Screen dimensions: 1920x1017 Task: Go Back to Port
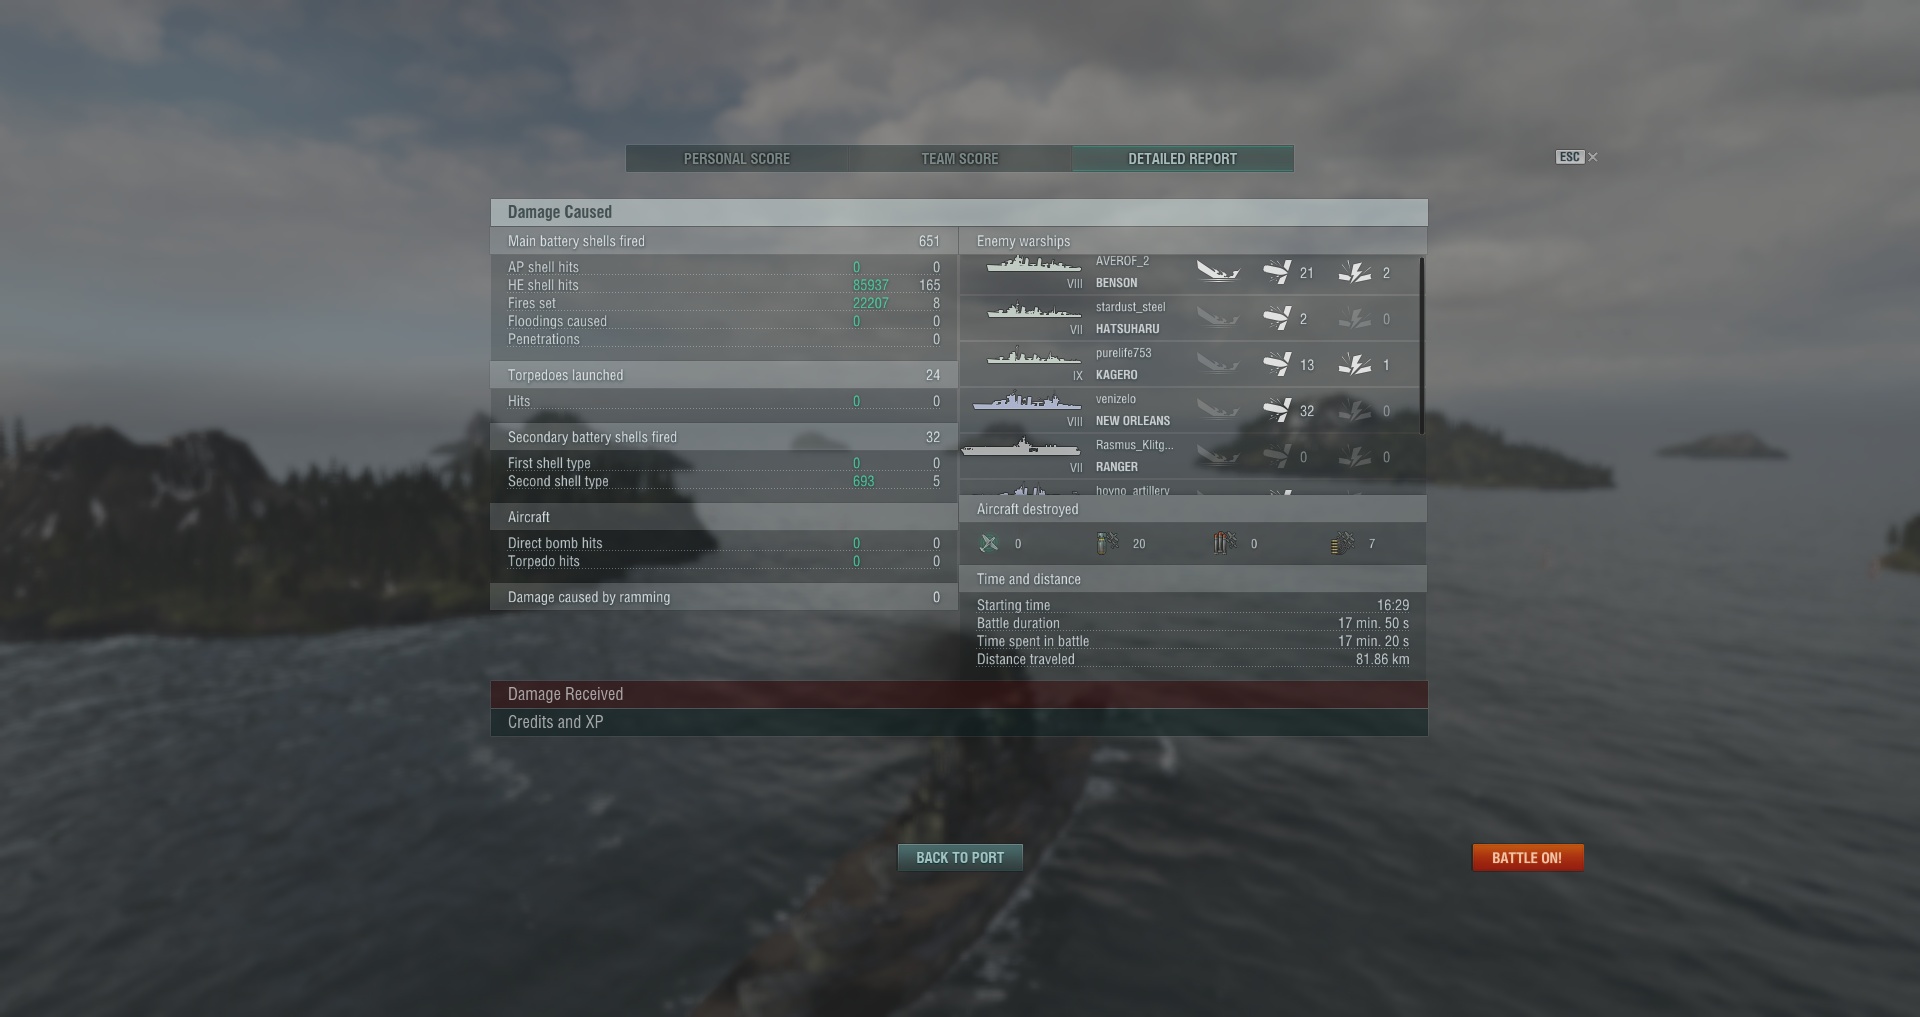click(x=960, y=857)
